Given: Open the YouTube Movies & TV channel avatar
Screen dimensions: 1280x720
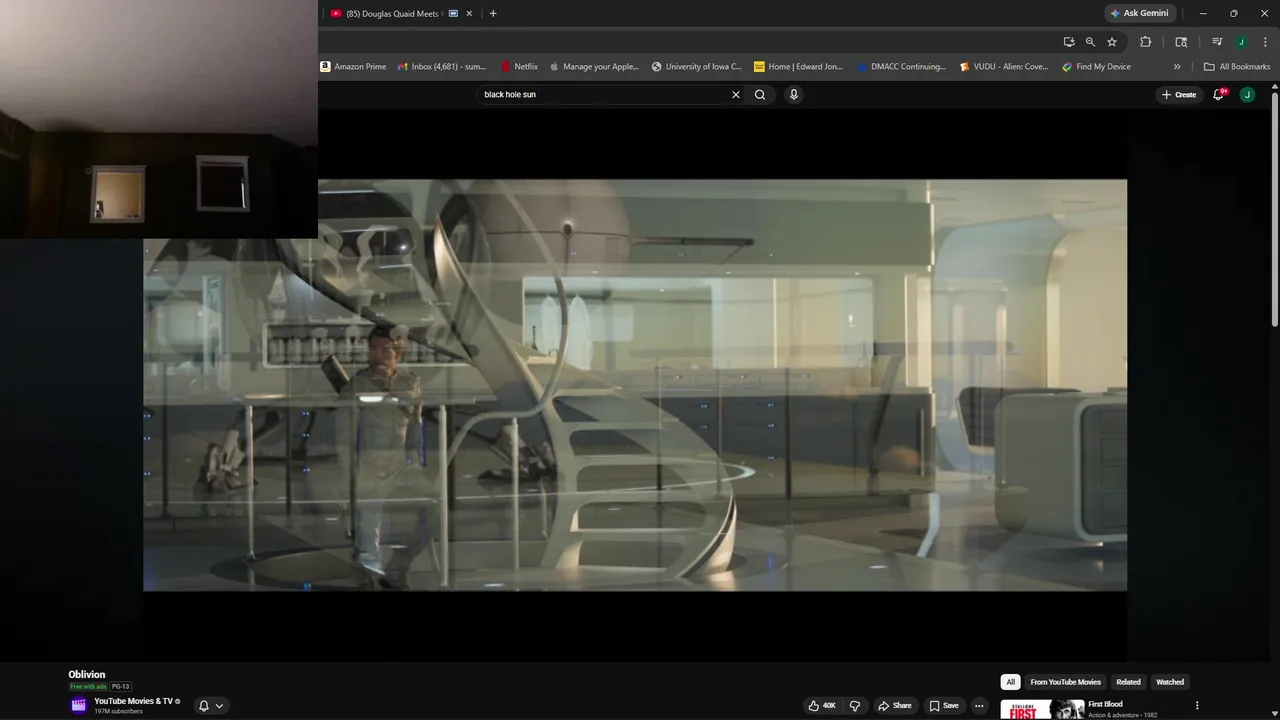Looking at the screenshot, I should pos(79,705).
